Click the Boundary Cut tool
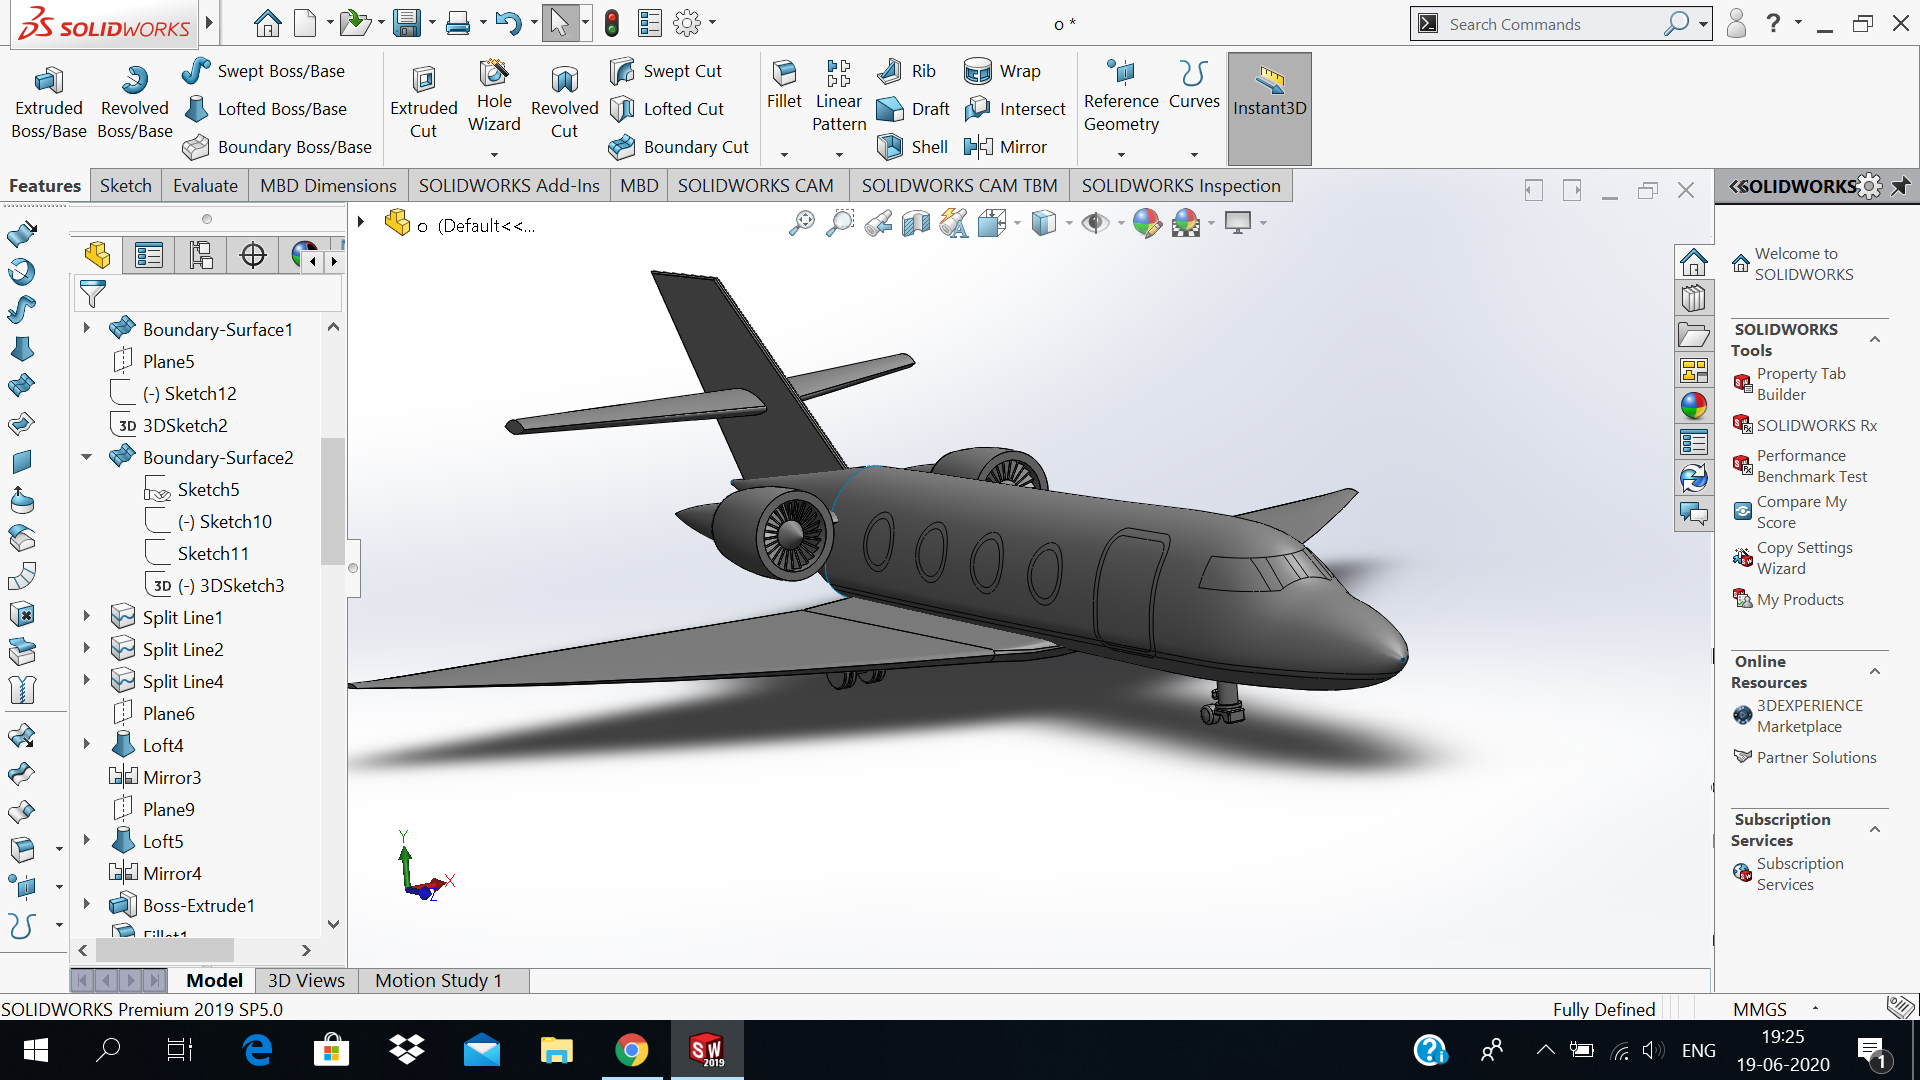The width and height of the screenshot is (1920, 1080). [x=679, y=147]
